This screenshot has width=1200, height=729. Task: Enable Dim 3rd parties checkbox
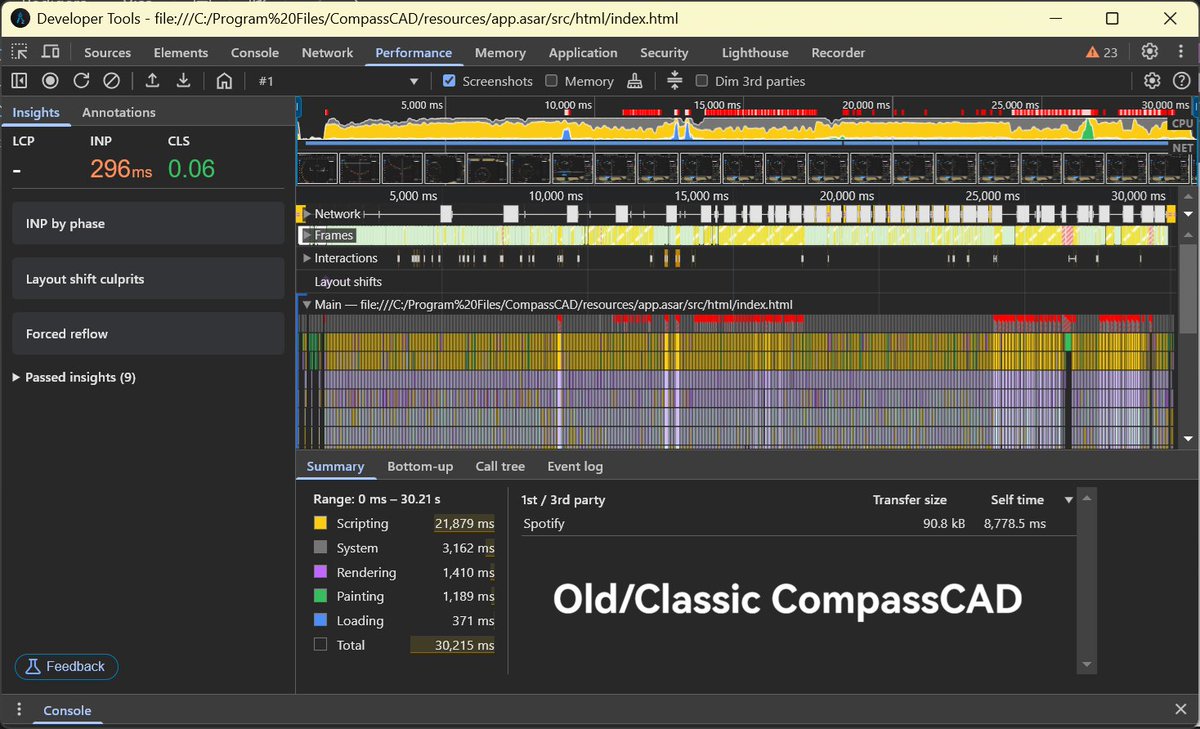point(702,81)
